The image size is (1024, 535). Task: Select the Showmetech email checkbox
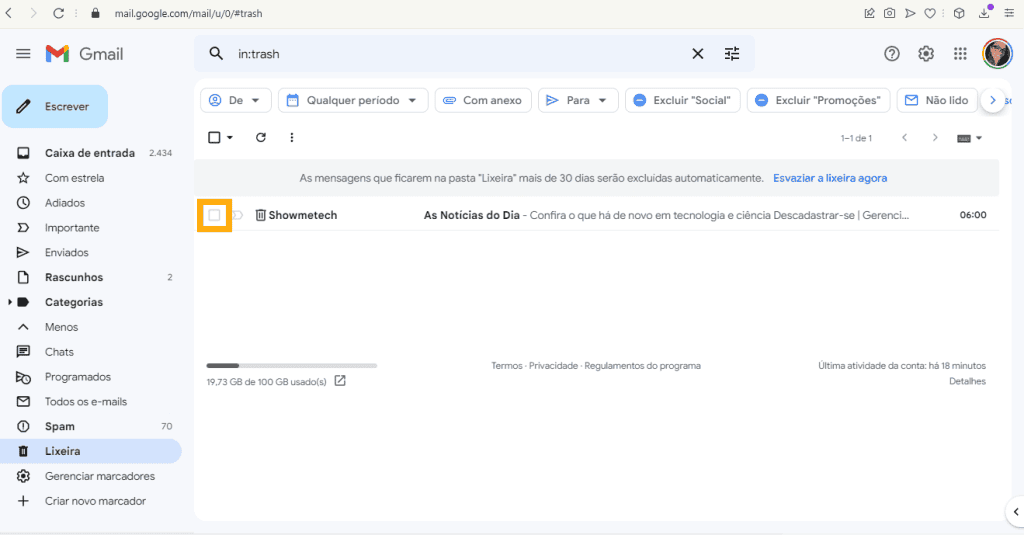[214, 215]
